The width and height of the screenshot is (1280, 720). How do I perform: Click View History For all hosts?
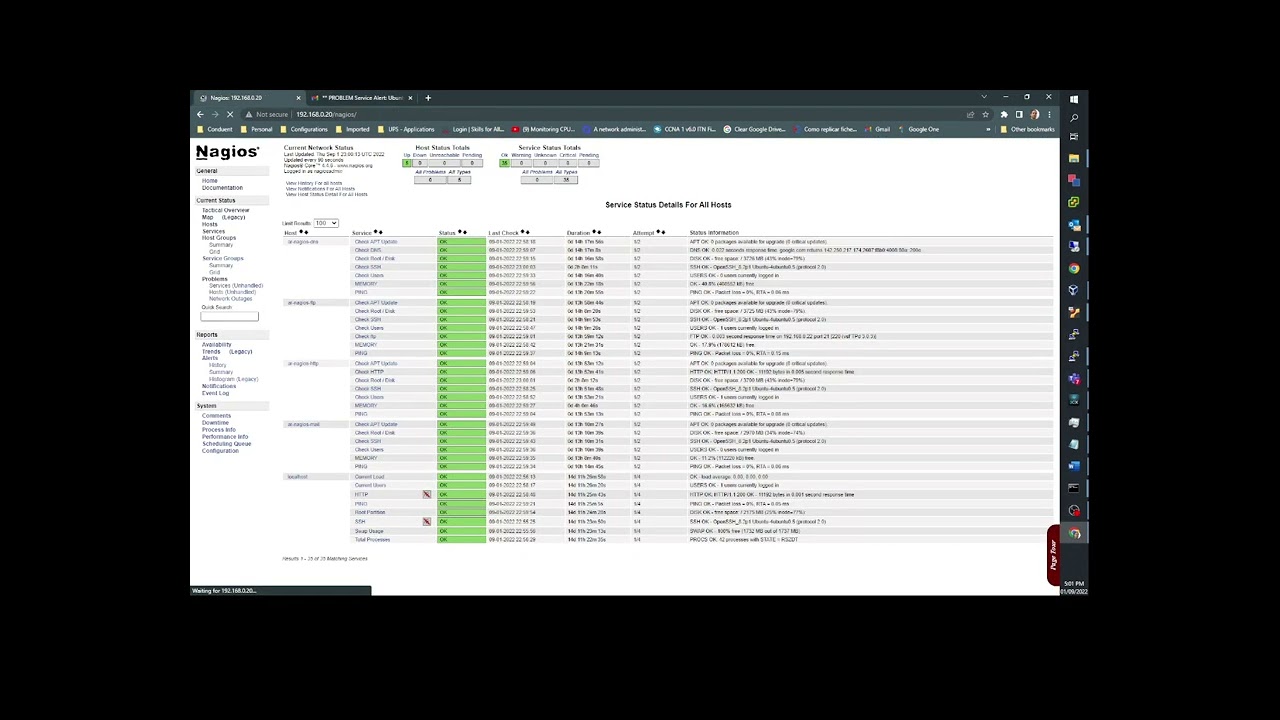[x=313, y=183]
